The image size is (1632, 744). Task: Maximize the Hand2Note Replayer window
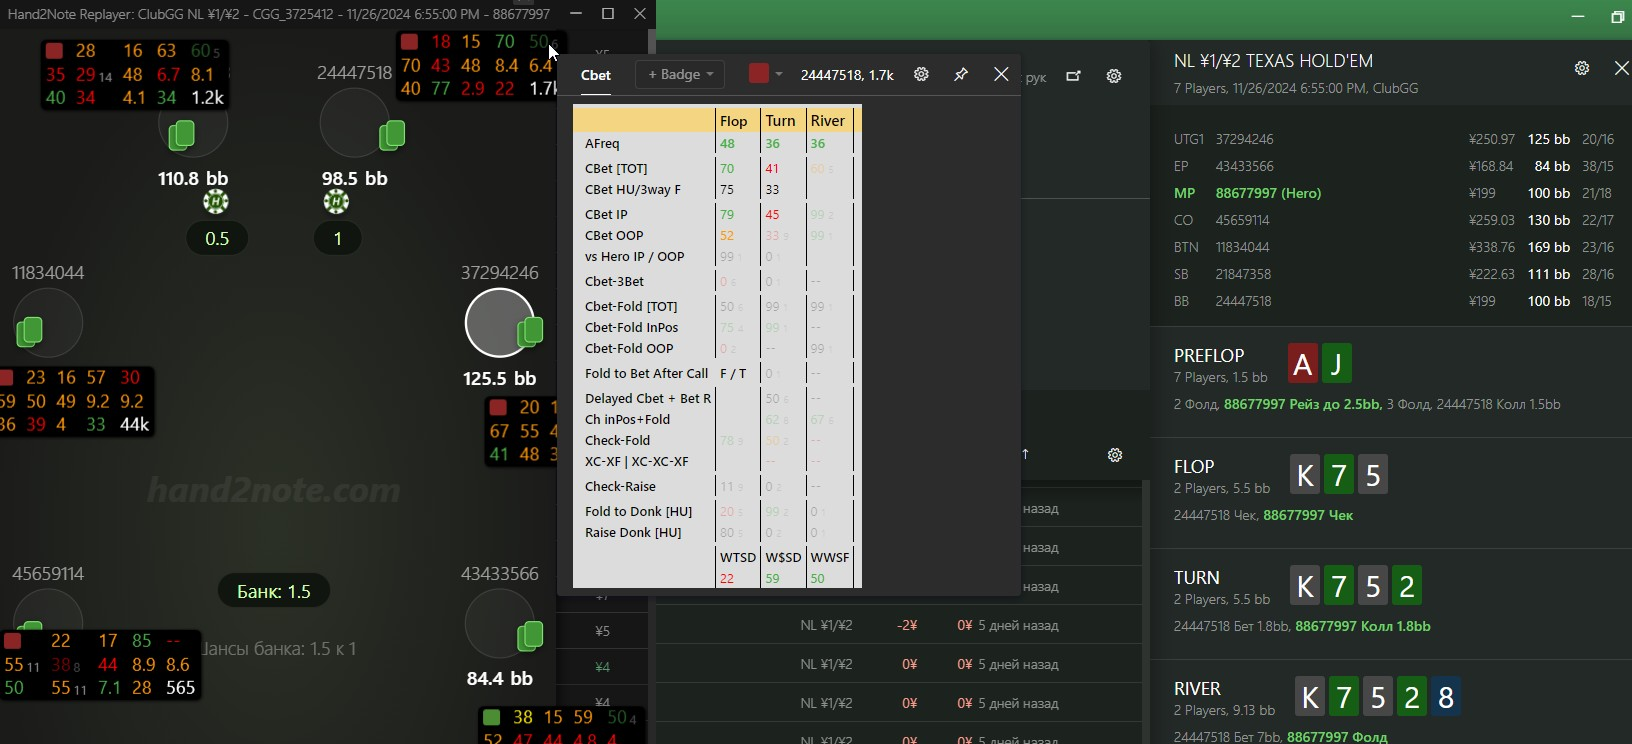point(608,14)
